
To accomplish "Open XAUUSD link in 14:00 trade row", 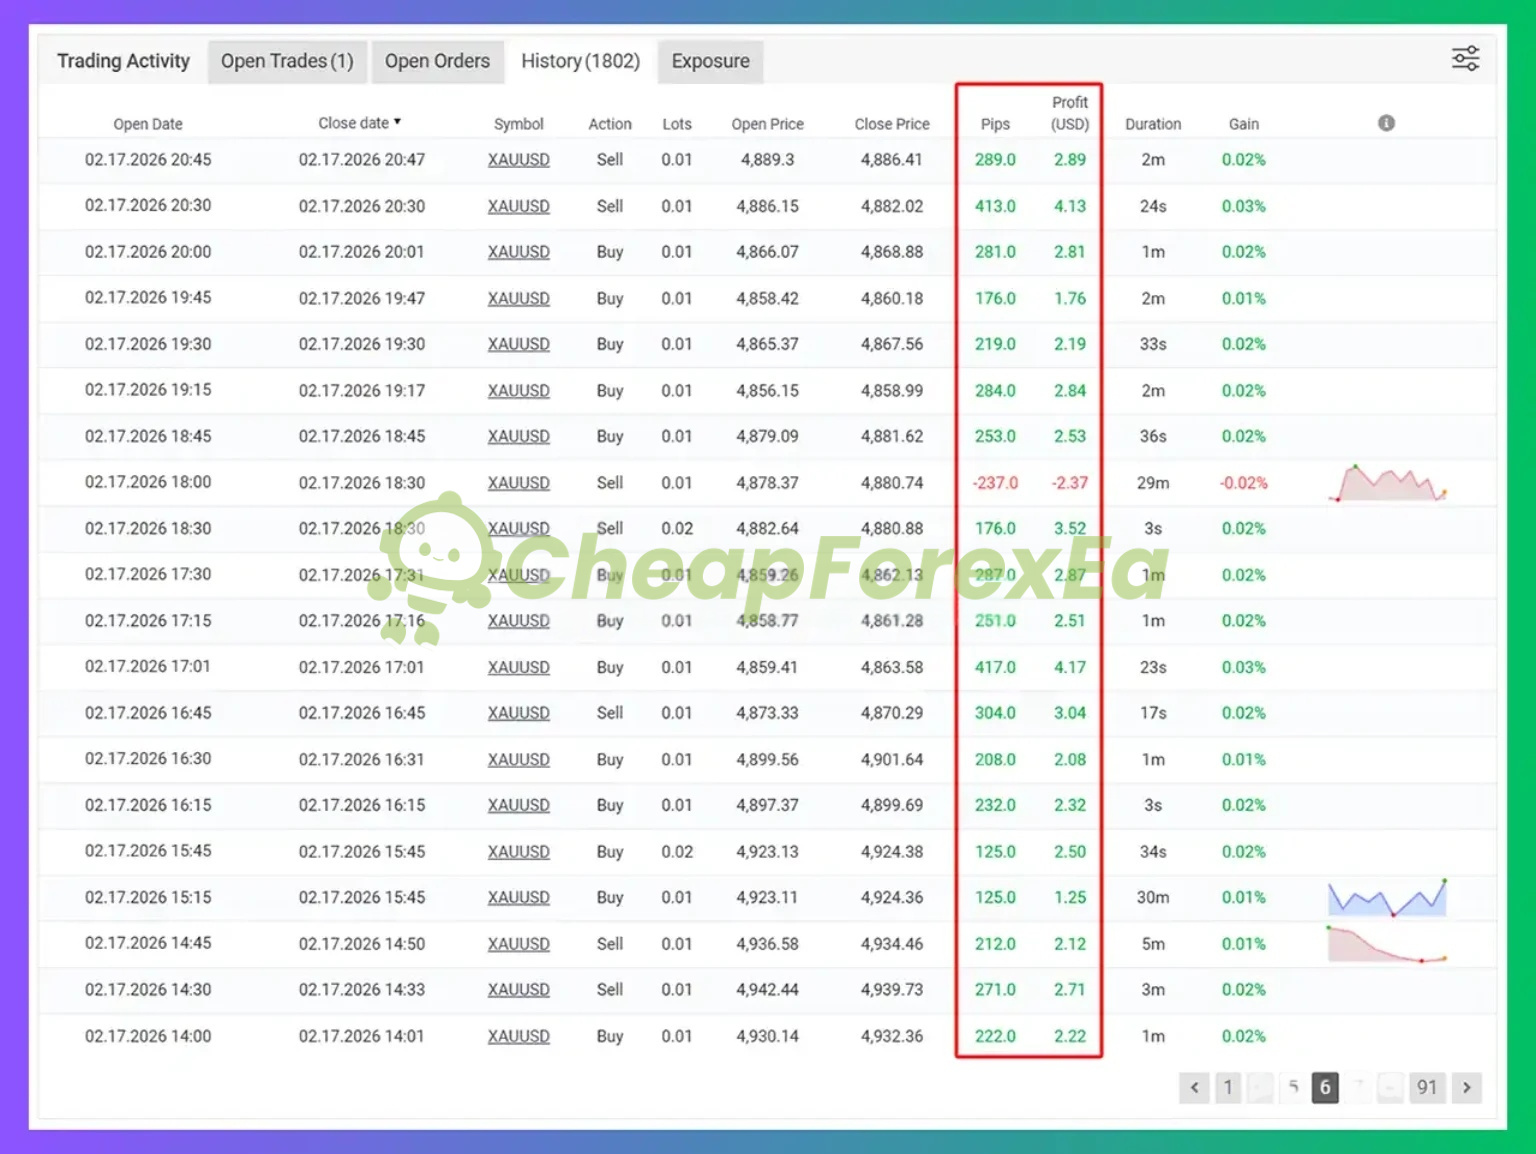I will point(518,1036).
